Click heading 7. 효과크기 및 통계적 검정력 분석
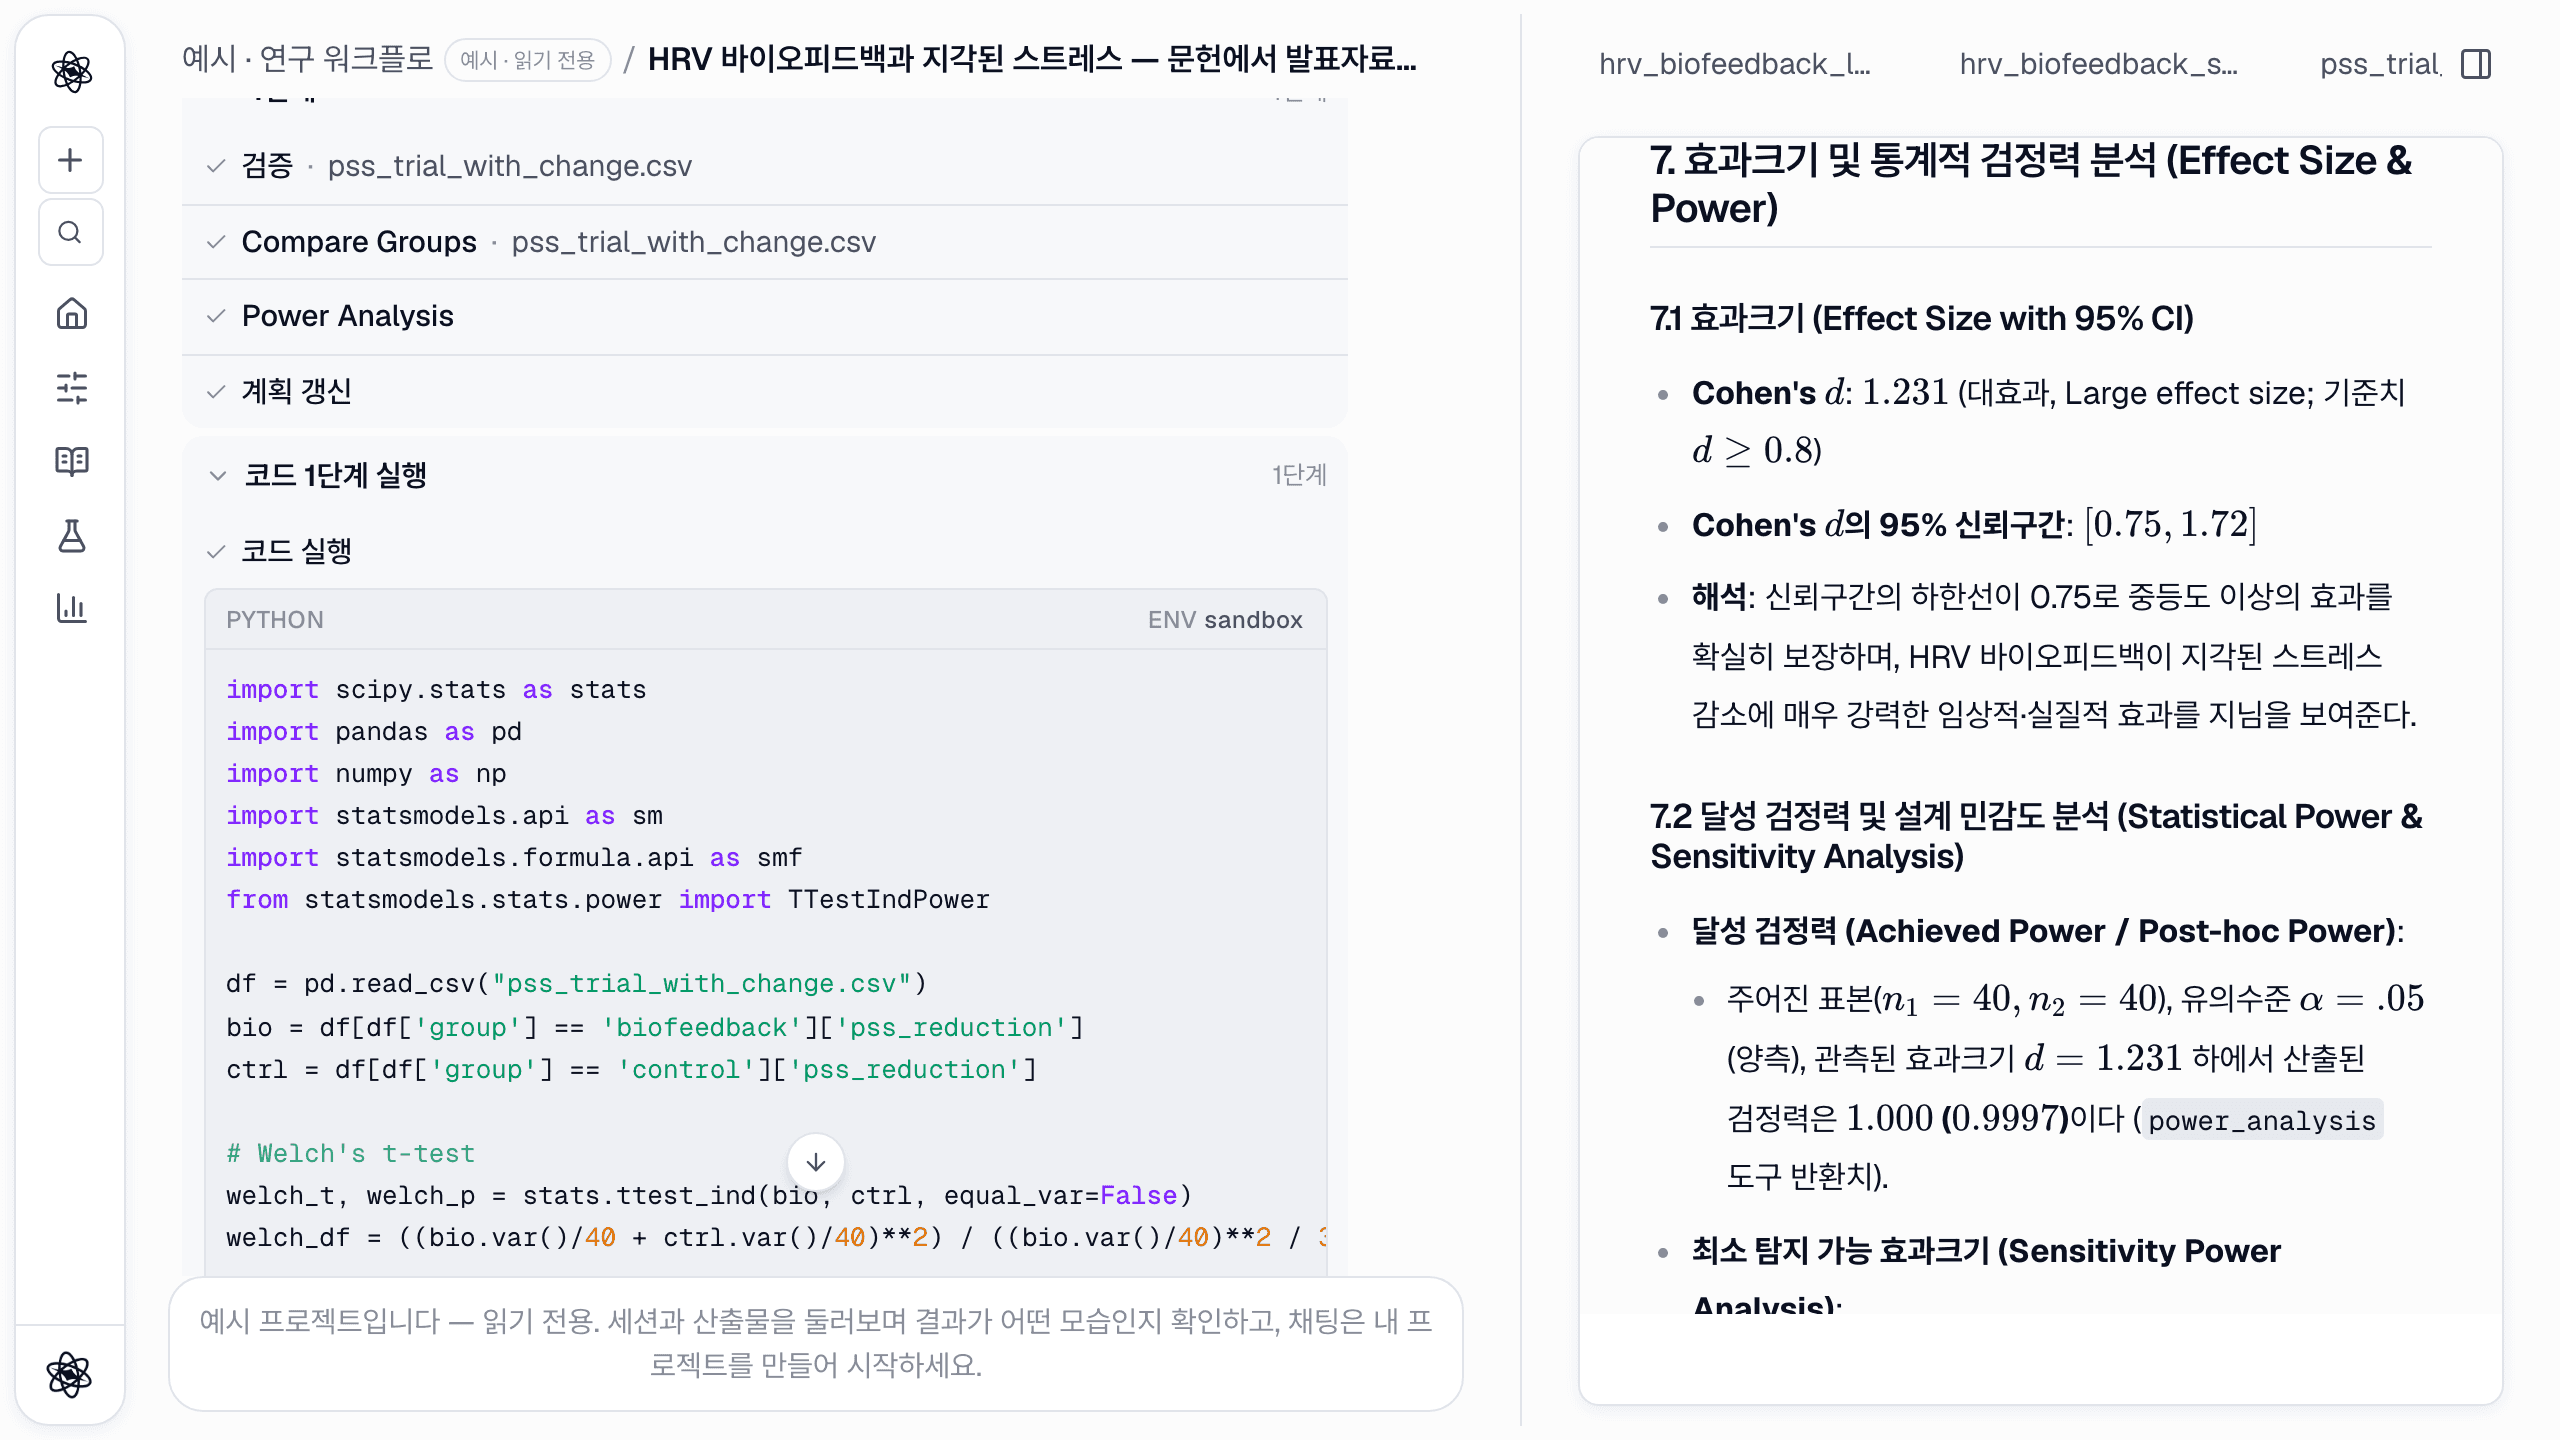The image size is (2560, 1440). 2031,184
